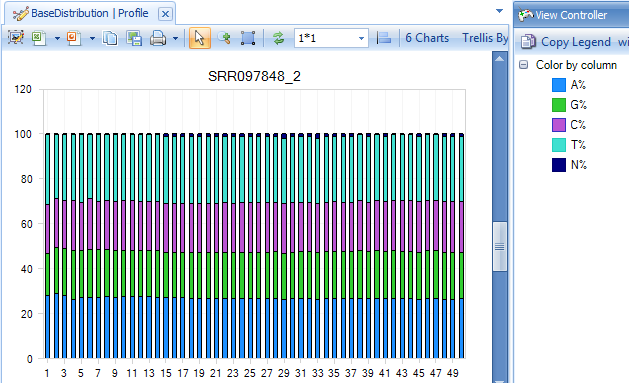Click the green refresh arrows icon
The image size is (629, 383).
pyautogui.click(x=278, y=38)
